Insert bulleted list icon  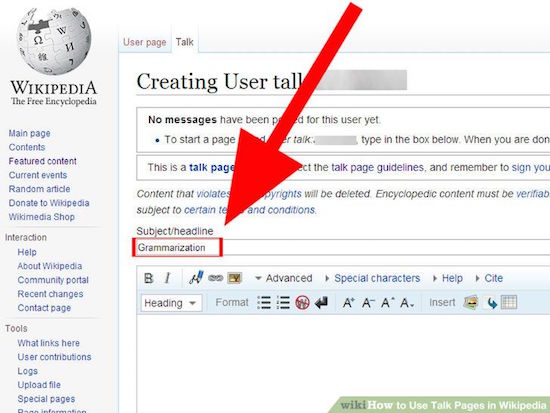264,302
